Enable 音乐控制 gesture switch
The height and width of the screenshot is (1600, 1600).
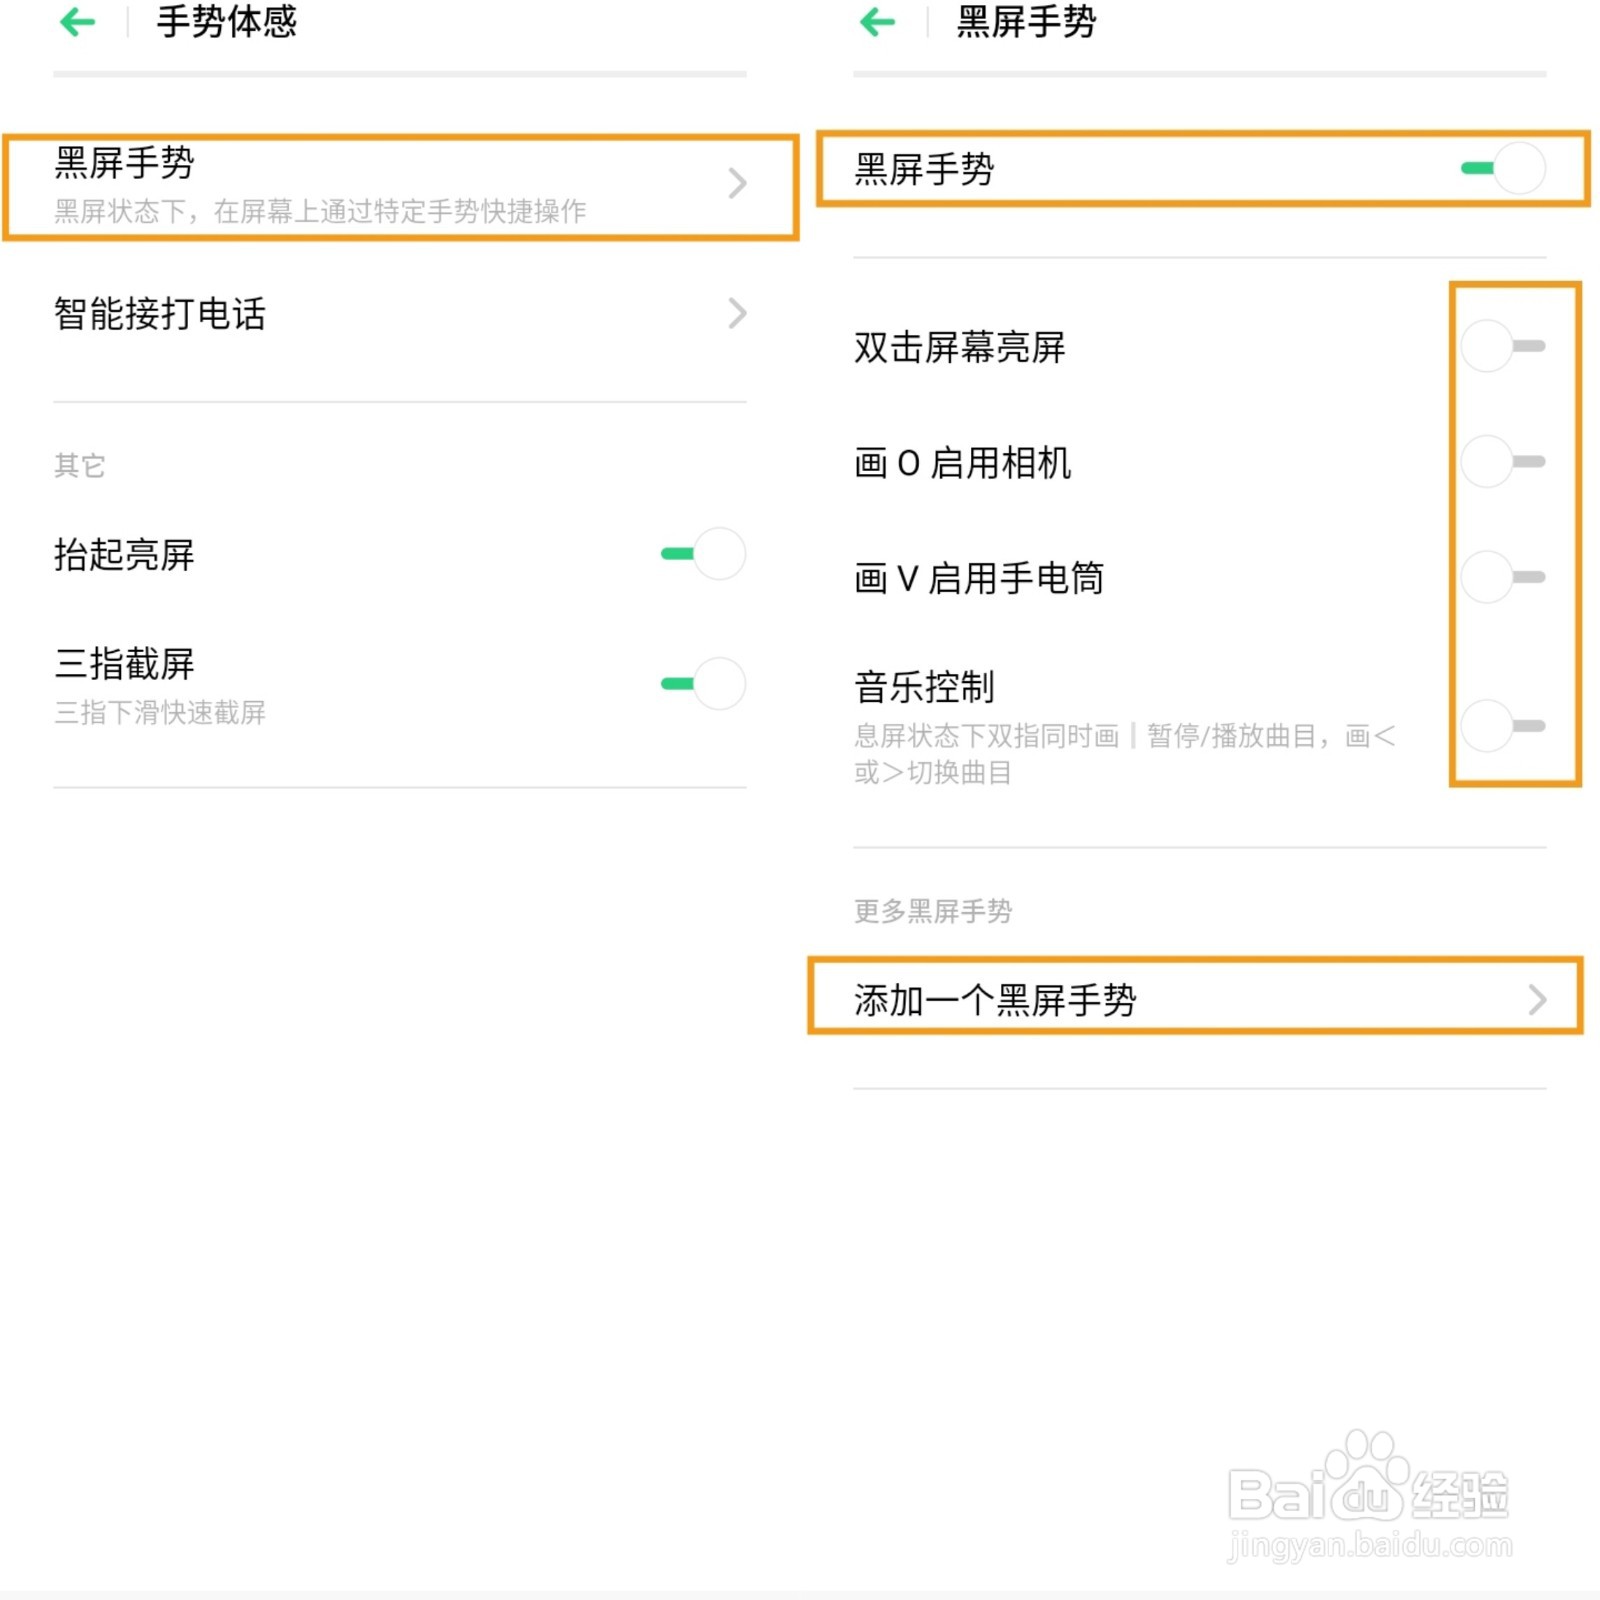pyautogui.click(x=1503, y=726)
